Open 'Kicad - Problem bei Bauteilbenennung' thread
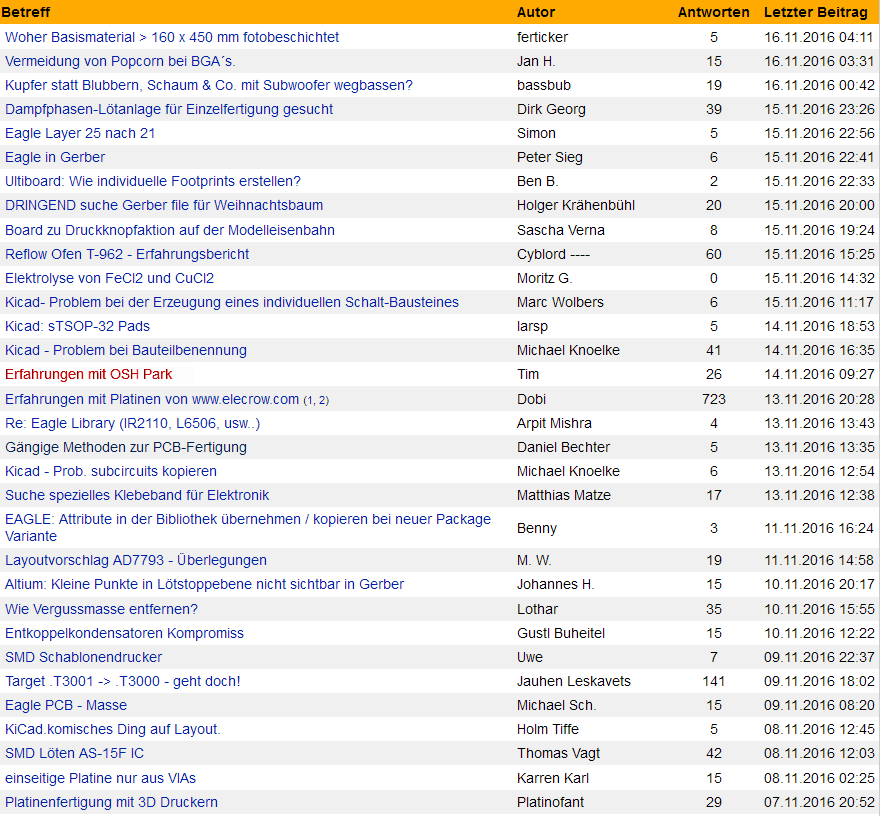Screen dimensions: 883x816 coord(126,350)
